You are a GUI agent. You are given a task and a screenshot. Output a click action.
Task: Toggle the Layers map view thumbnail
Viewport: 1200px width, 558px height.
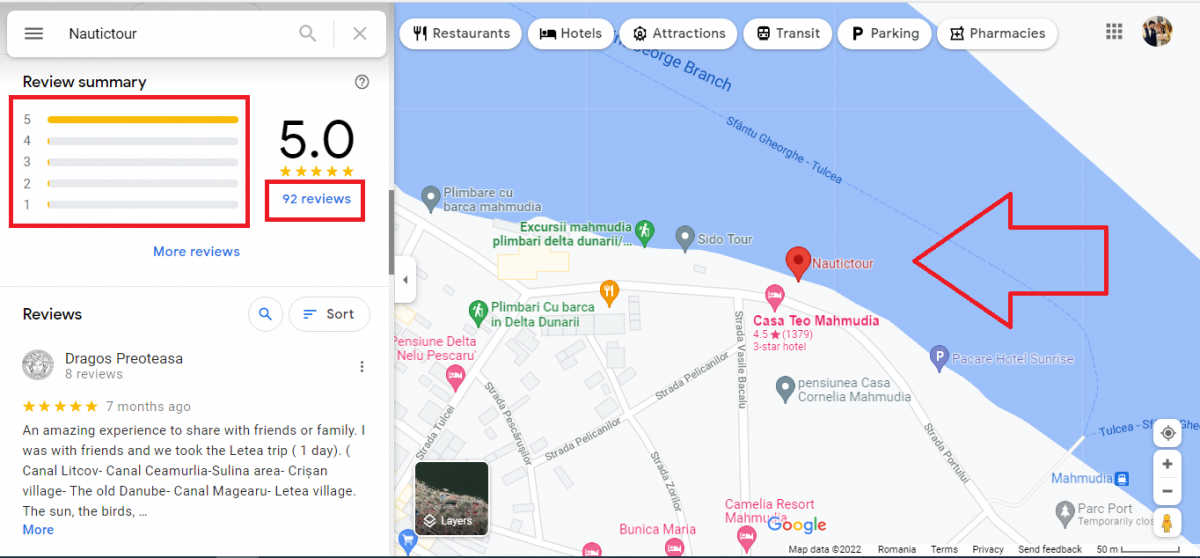[451, 497]
